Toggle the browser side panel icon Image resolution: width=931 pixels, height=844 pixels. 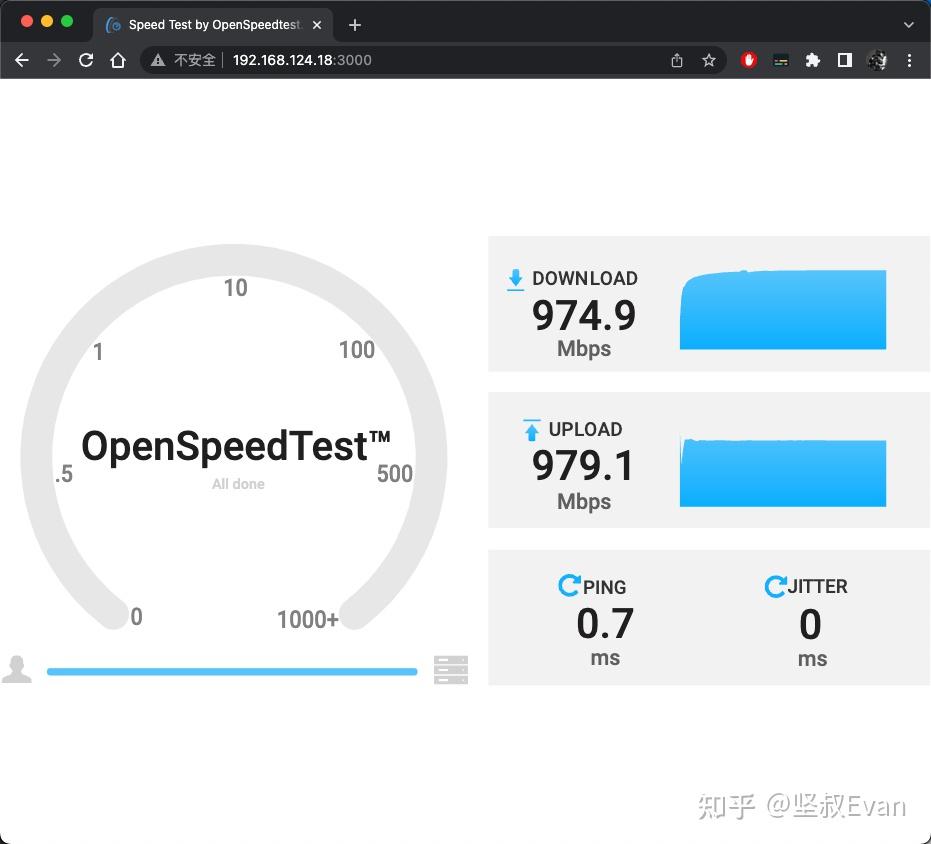click(845, 60)
